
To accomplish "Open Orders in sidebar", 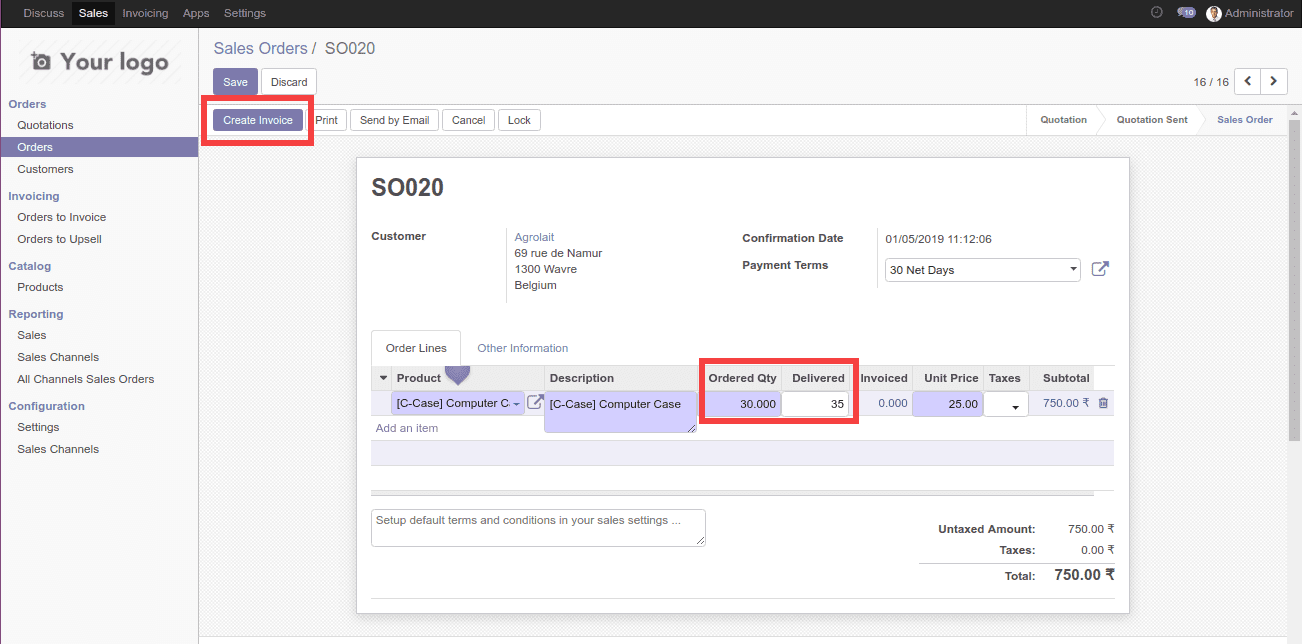I will click(x=99, y=147).
